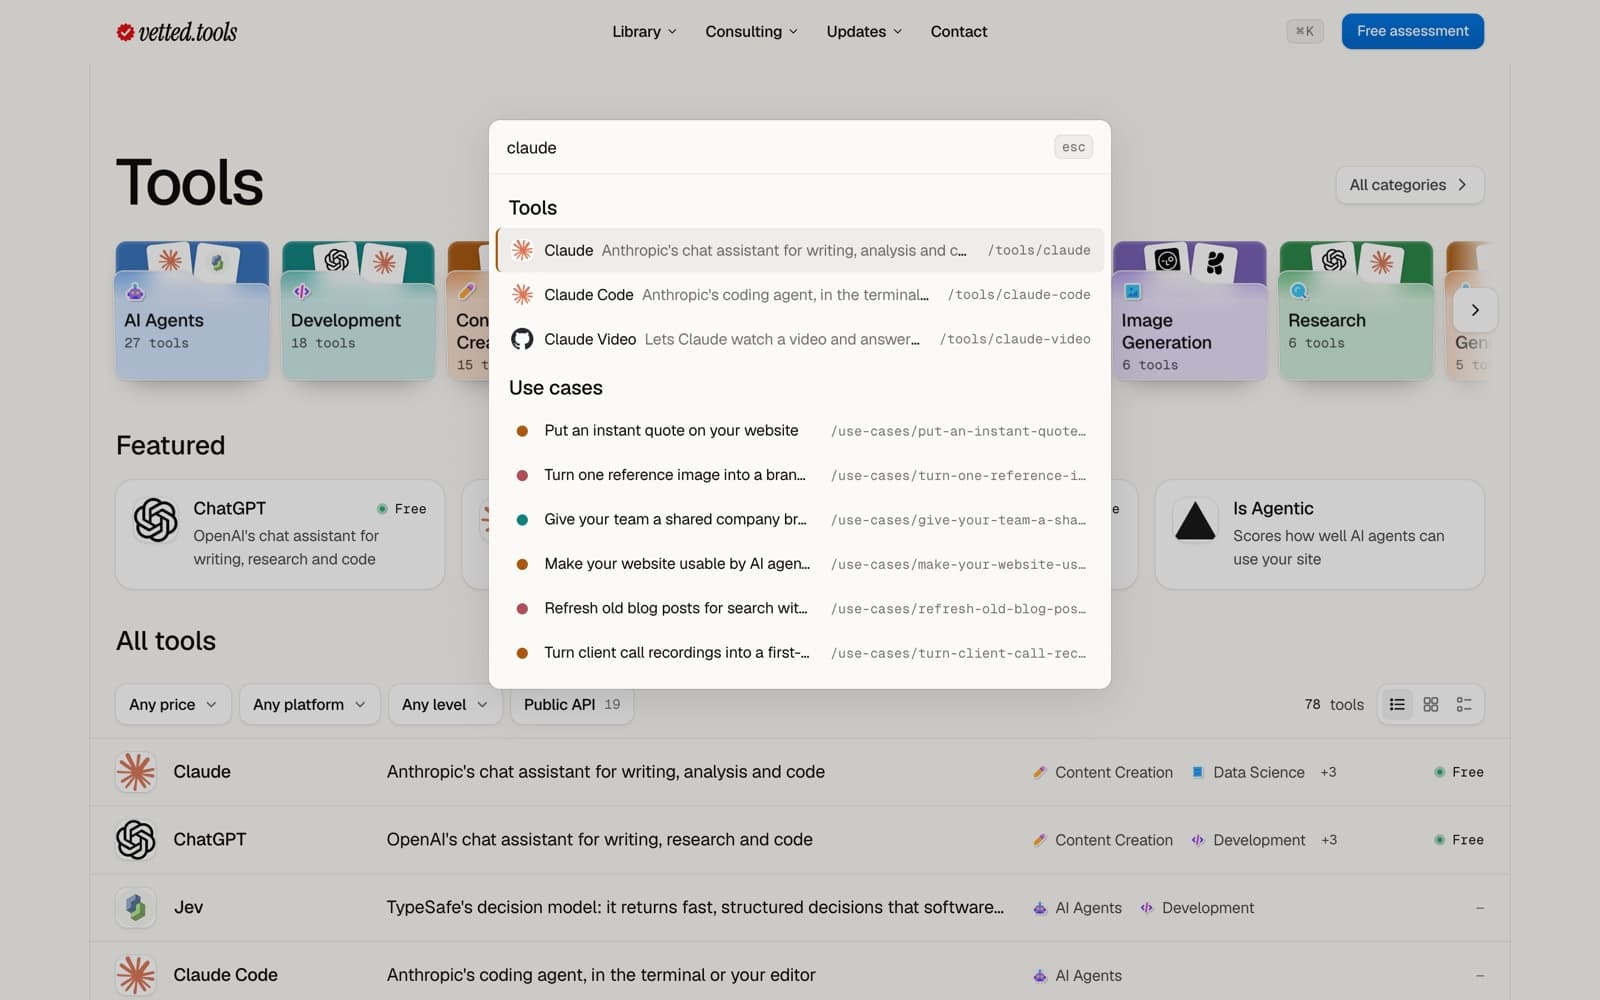The width and height of the screenshot is (1600, 1000).
Task: Click the ⌘K search shortcut button
Action: pos(1305,31)
